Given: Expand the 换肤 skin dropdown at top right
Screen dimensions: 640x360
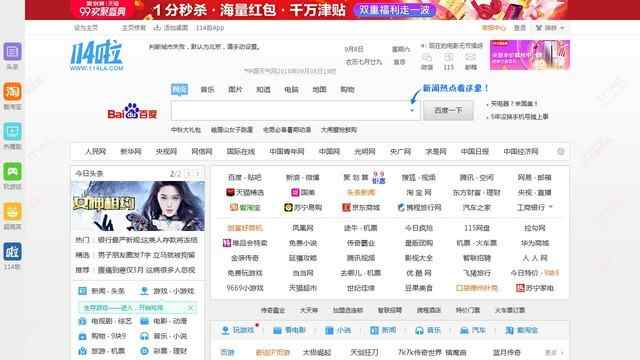Looking at the screenshot, I should click(550, 28).
